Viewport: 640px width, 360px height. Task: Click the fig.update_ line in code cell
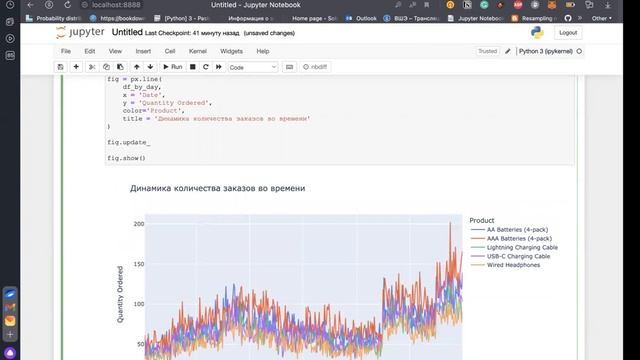(x=129, y=142)
